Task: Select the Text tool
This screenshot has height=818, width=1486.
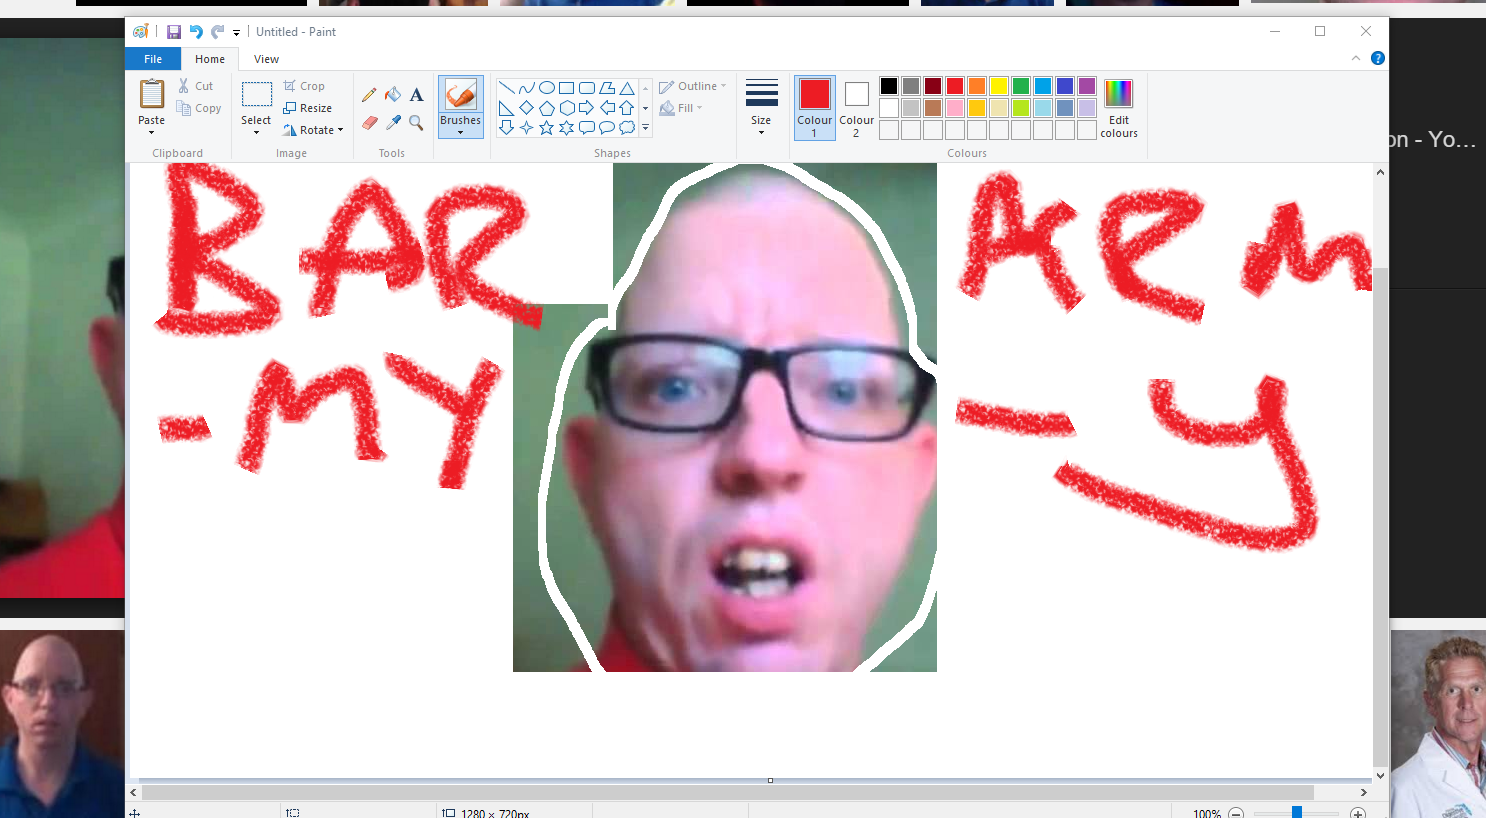Action: pos(416,95)
